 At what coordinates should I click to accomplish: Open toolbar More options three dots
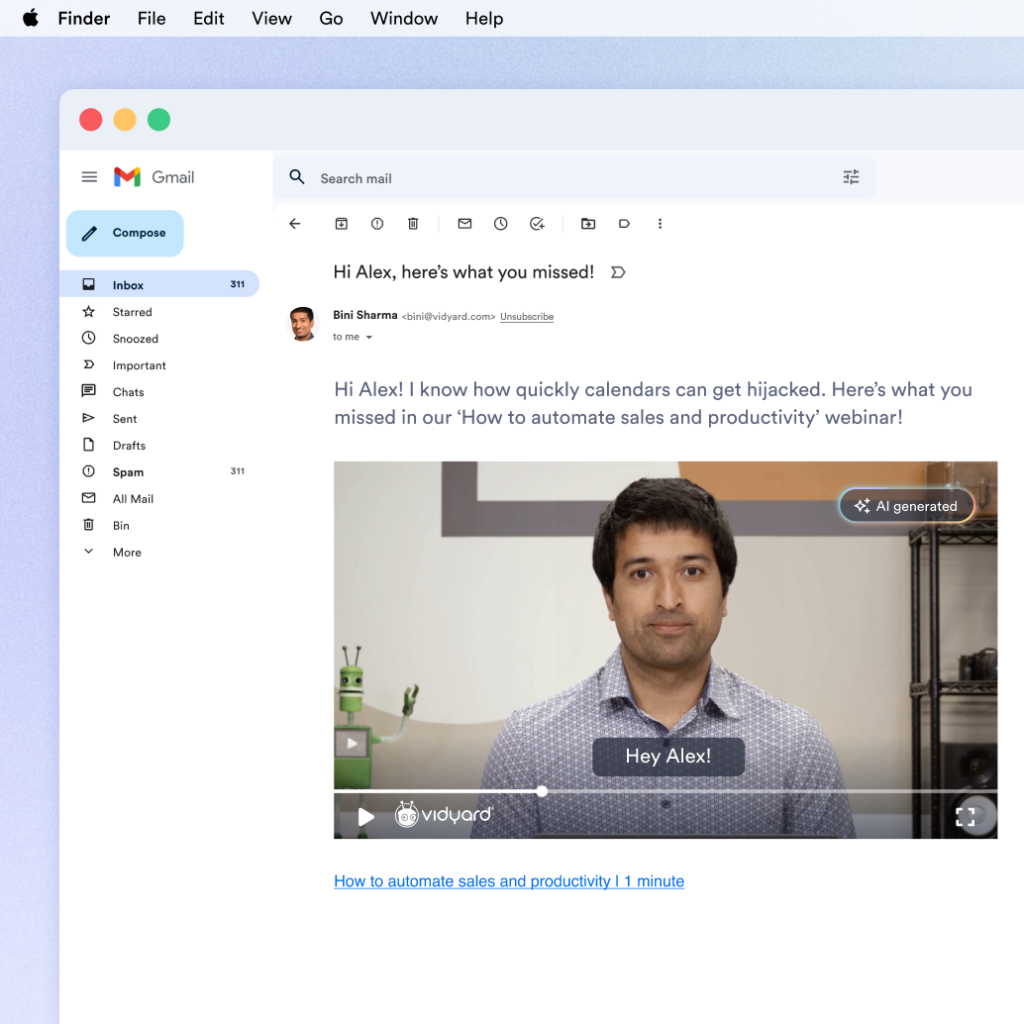coord(660,224)
